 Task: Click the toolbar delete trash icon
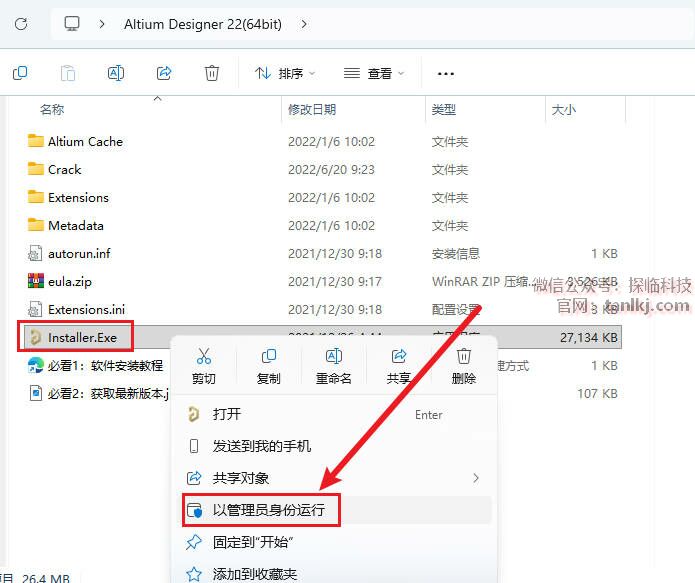(211, 73)
